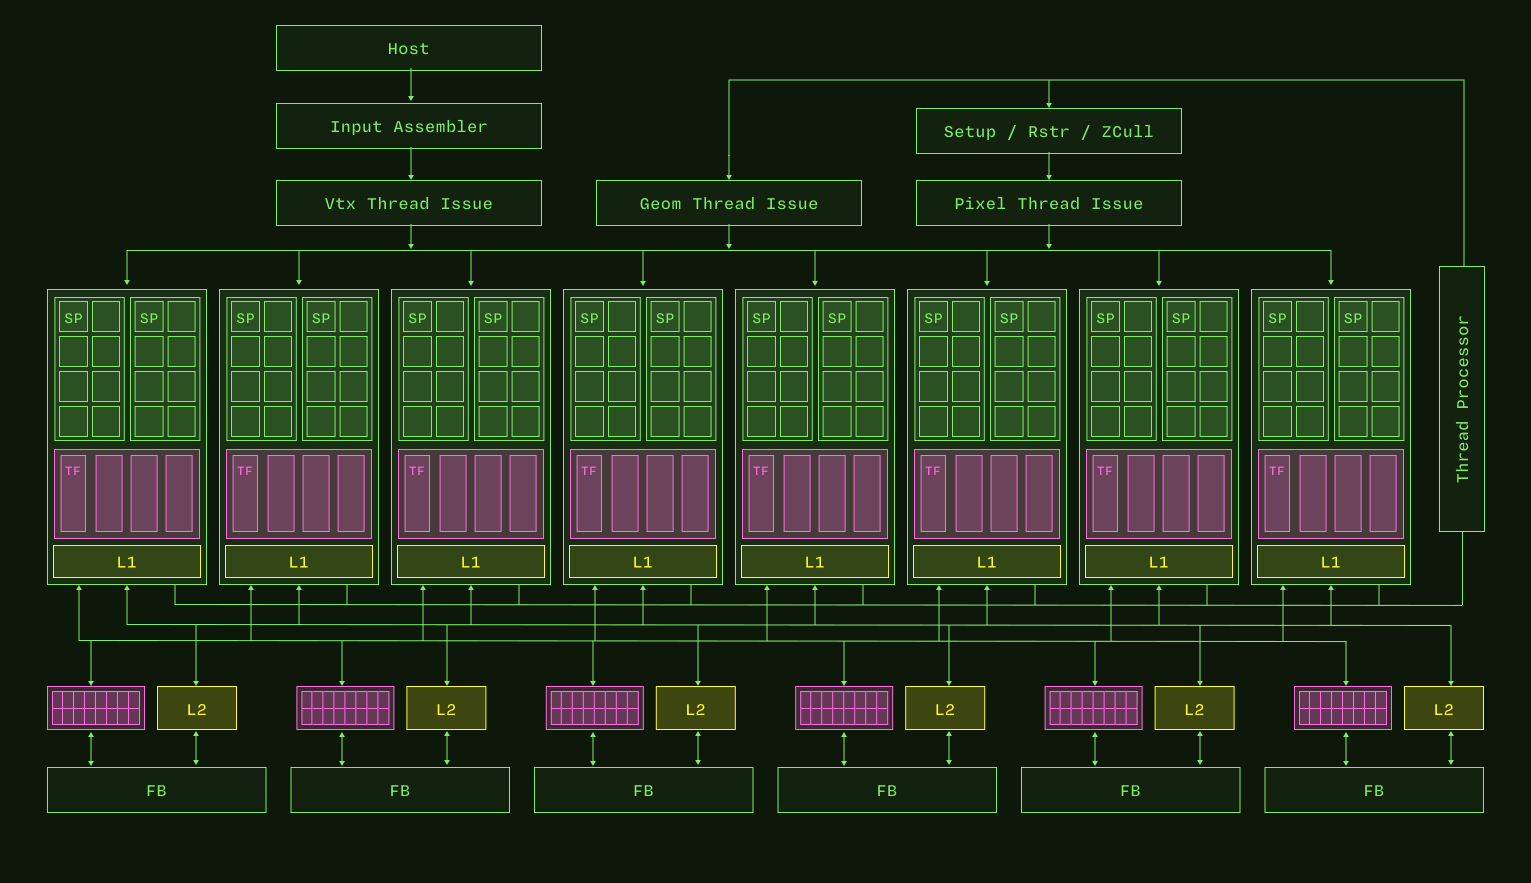
Task: Select the TF unit in the rightmost cluster
Action: click(x=1278, y=494)
